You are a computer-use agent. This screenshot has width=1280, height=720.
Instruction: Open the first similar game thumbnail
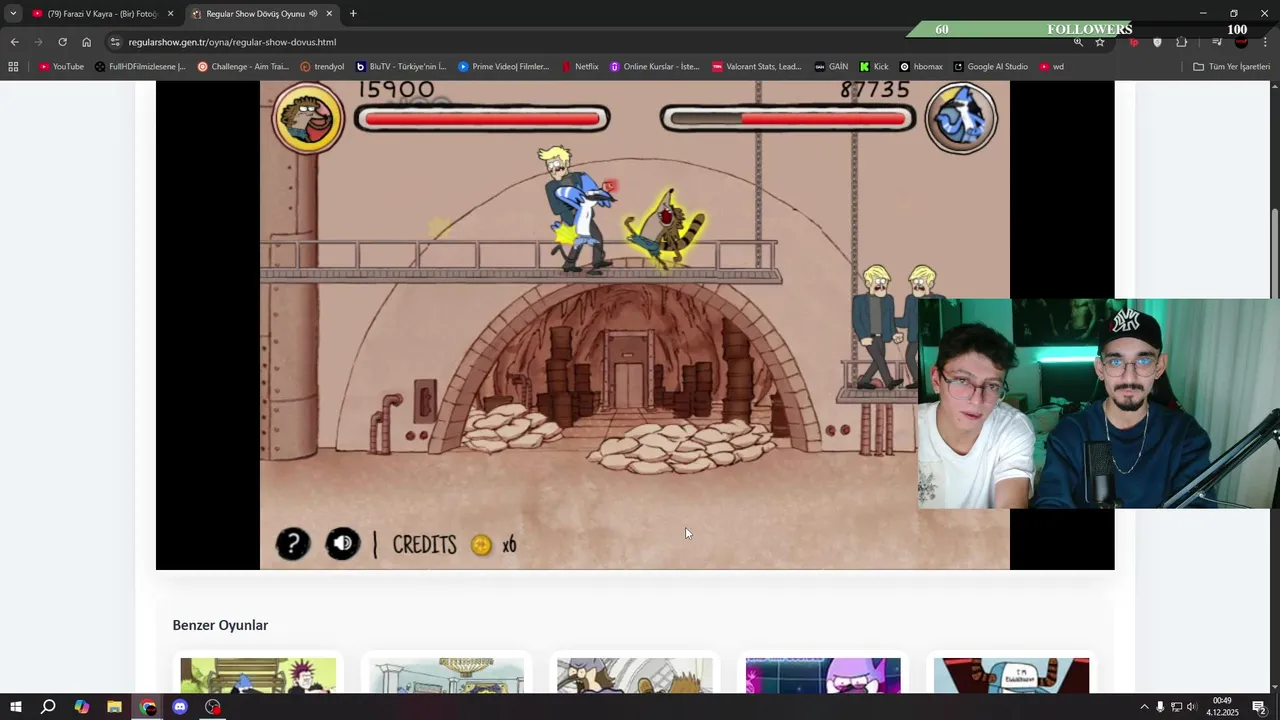click(x=258, y=675)
